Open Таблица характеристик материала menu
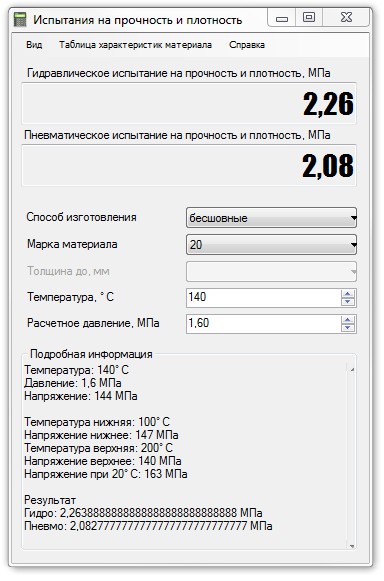Viewport: 384px width, 581px height. 135,45
